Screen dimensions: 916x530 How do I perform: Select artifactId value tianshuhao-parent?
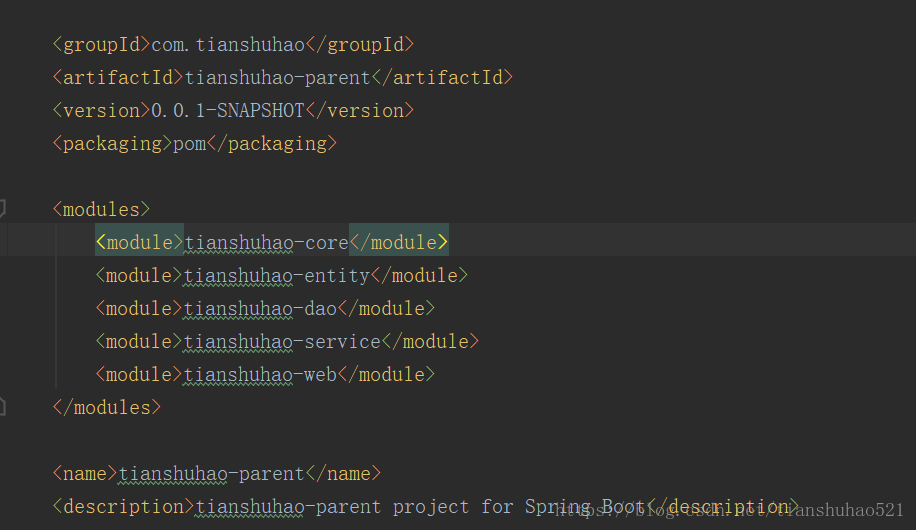pos(277,78)
